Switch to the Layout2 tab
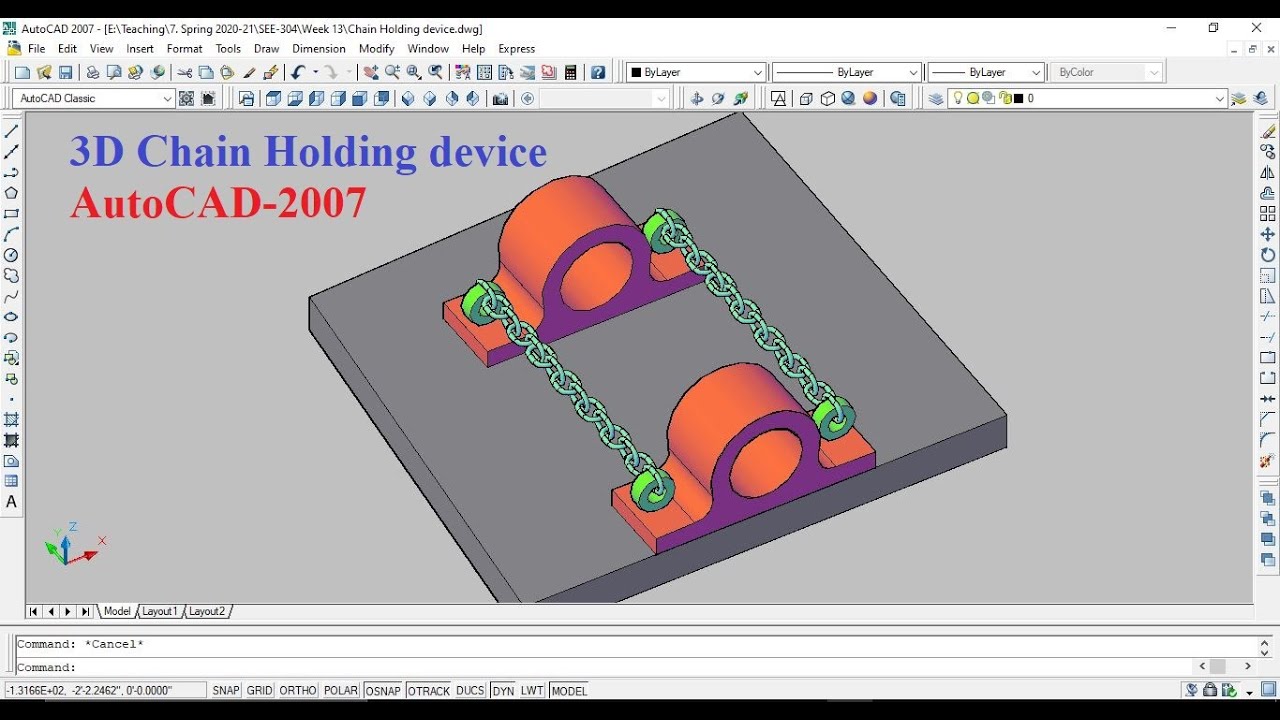The image size is (1280, 720). 207,611
